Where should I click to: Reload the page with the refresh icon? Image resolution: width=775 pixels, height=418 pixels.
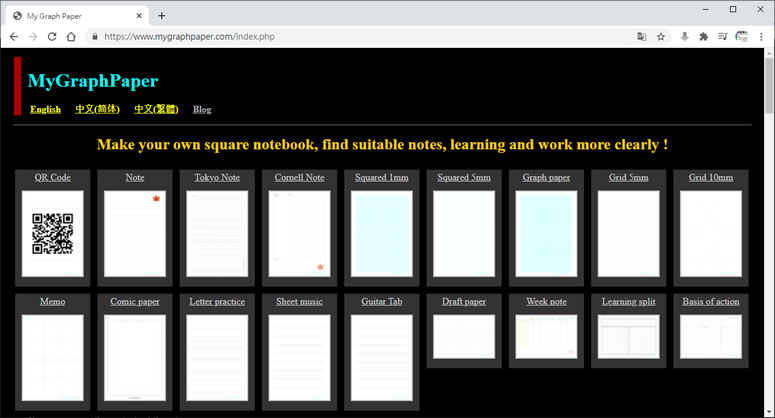coord(52,37)
